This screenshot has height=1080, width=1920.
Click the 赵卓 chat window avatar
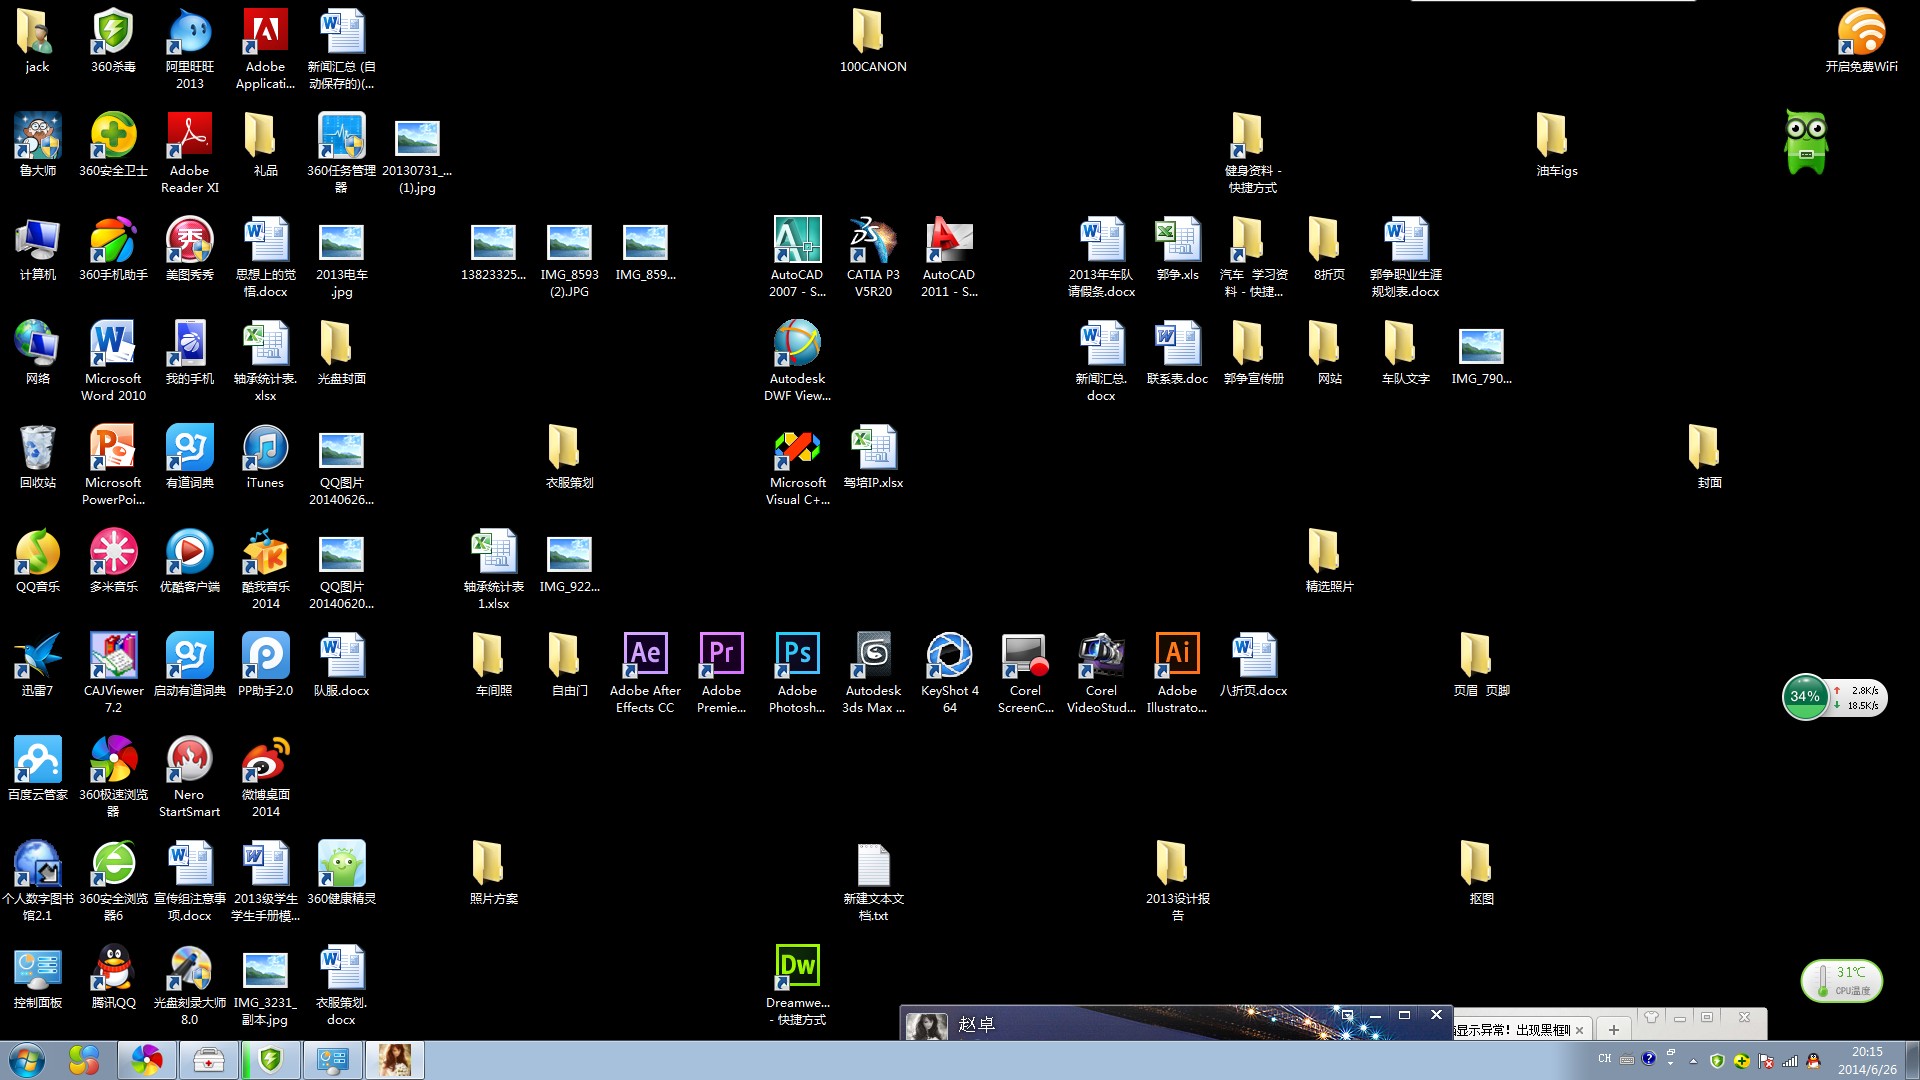926,1026
